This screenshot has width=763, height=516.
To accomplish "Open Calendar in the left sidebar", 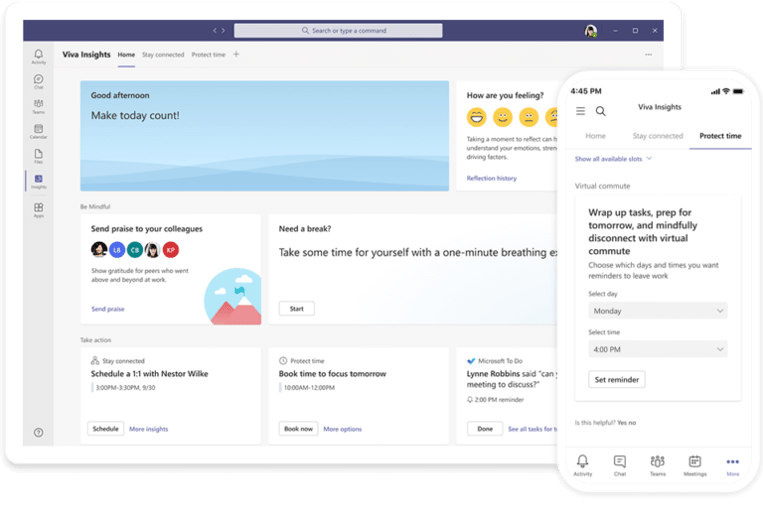I will point(38,130).
